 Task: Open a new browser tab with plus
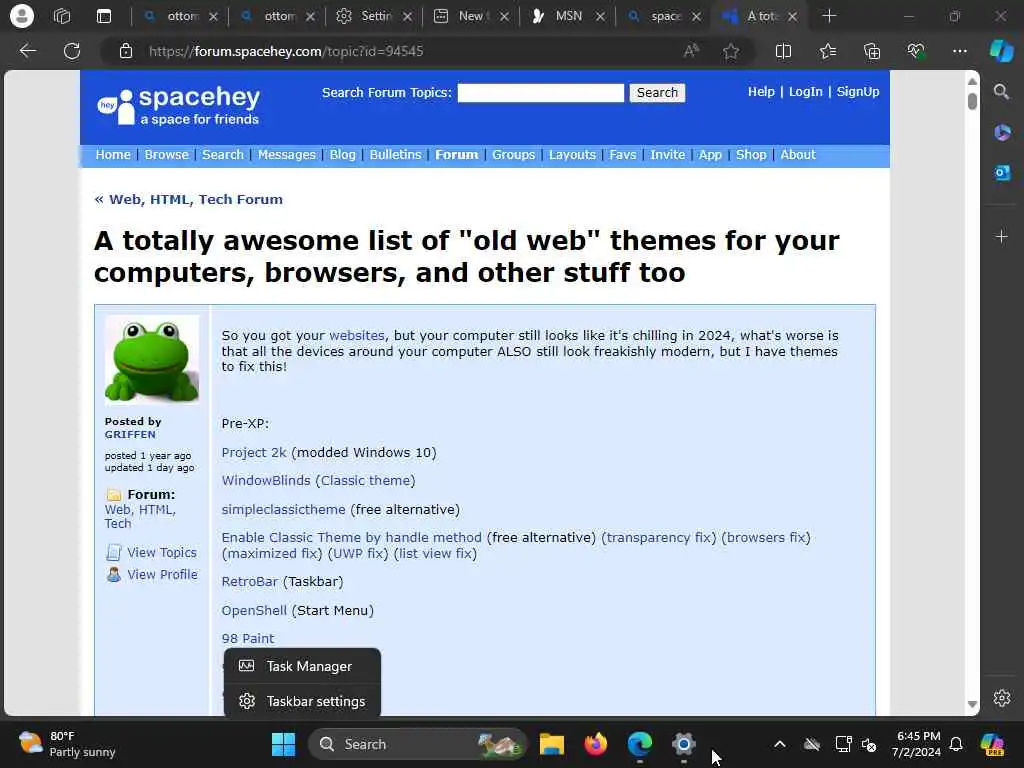[x=829, y=16]
